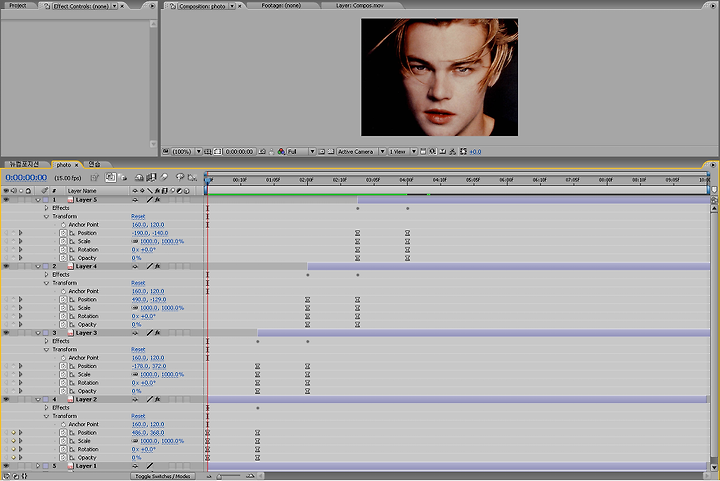Toggle Rotation stopwatch of Layer 2

(x=63, y=449)
